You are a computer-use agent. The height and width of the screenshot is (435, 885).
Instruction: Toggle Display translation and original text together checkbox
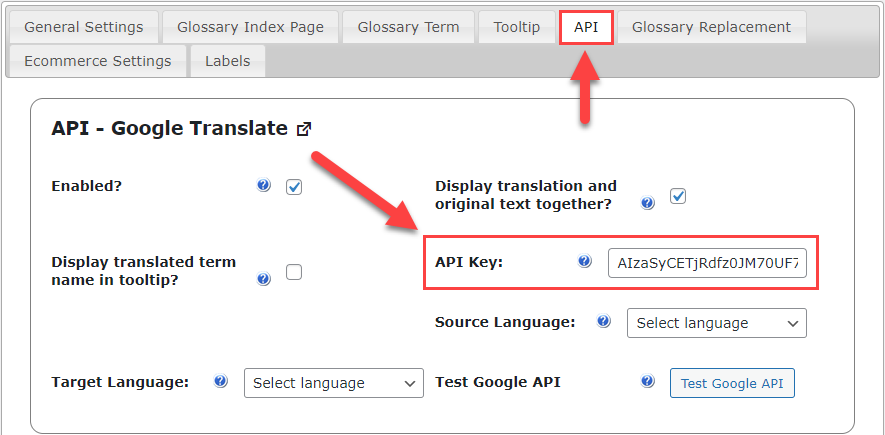(x=678, y=196)
